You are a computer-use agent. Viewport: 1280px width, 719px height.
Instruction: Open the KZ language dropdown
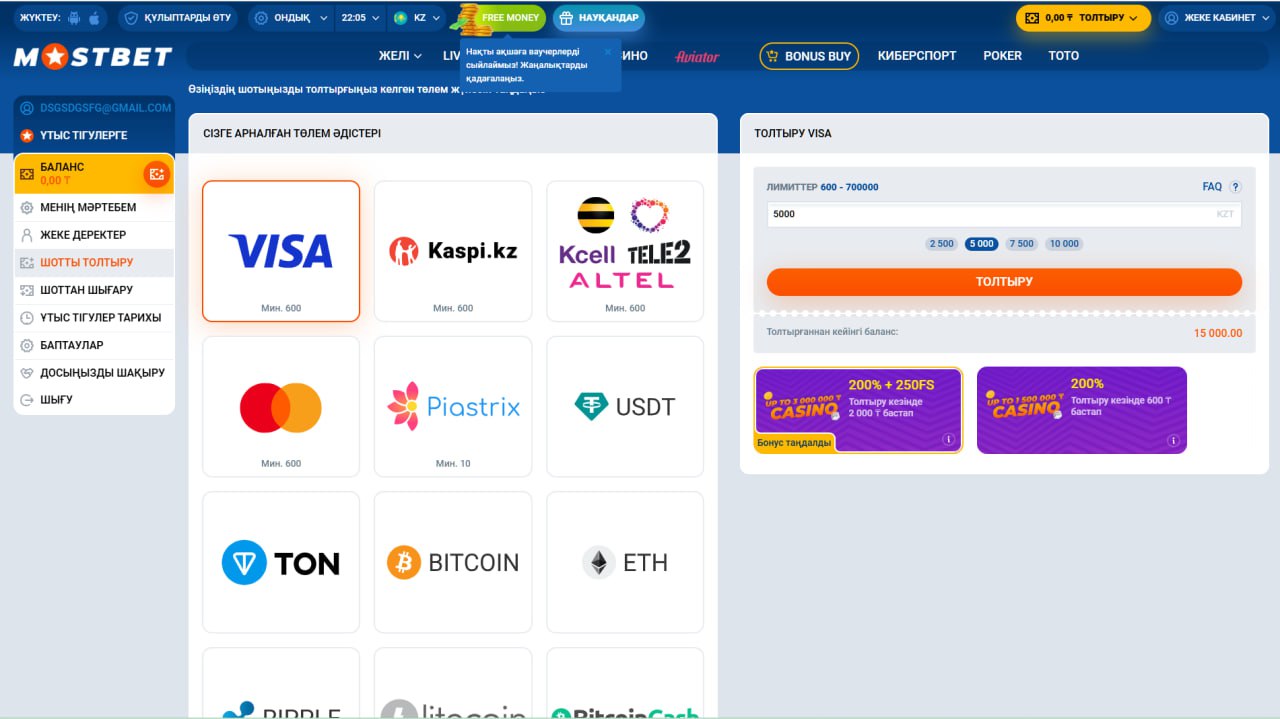coord(416,18)
